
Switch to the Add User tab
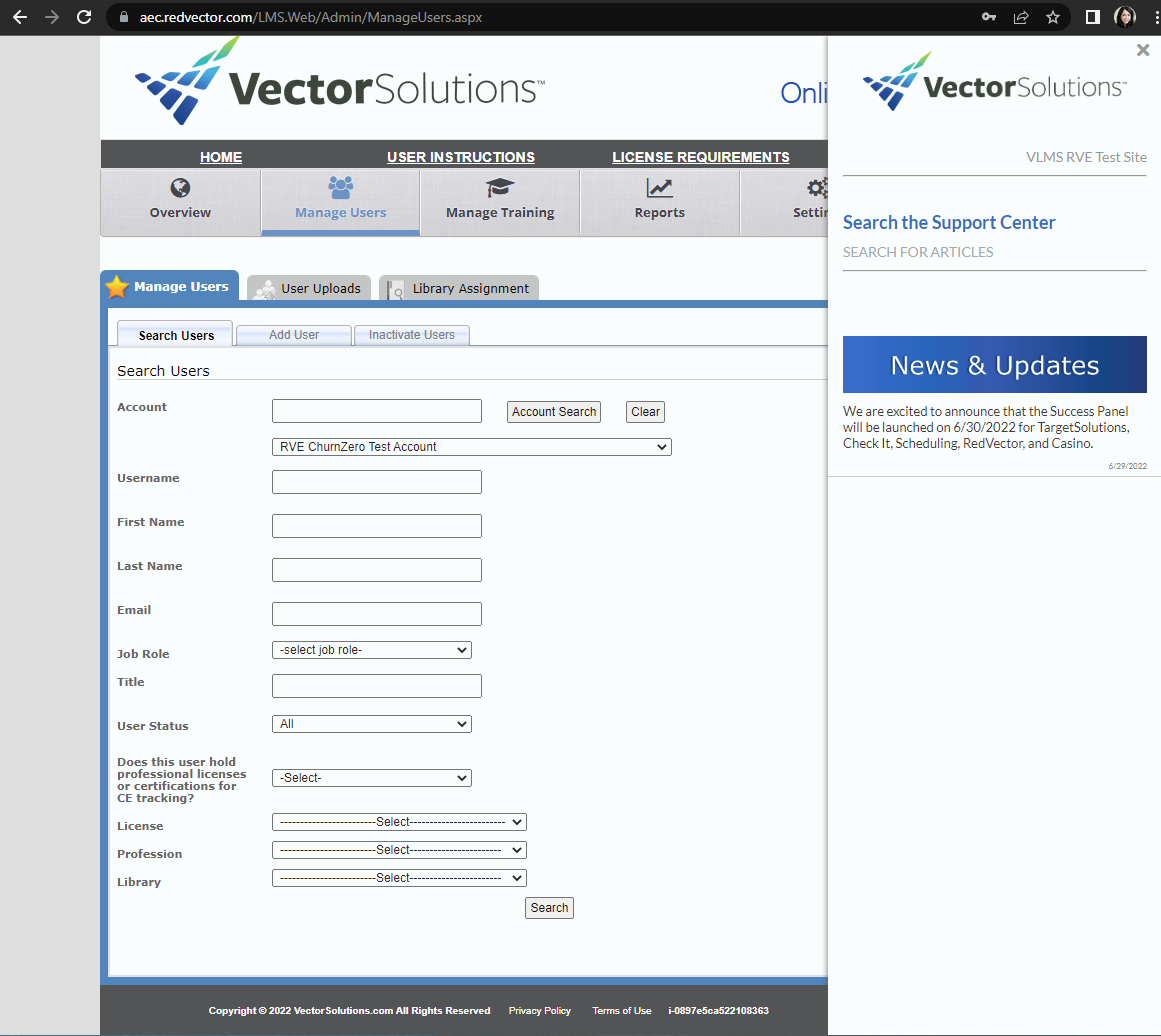[294, 335]
